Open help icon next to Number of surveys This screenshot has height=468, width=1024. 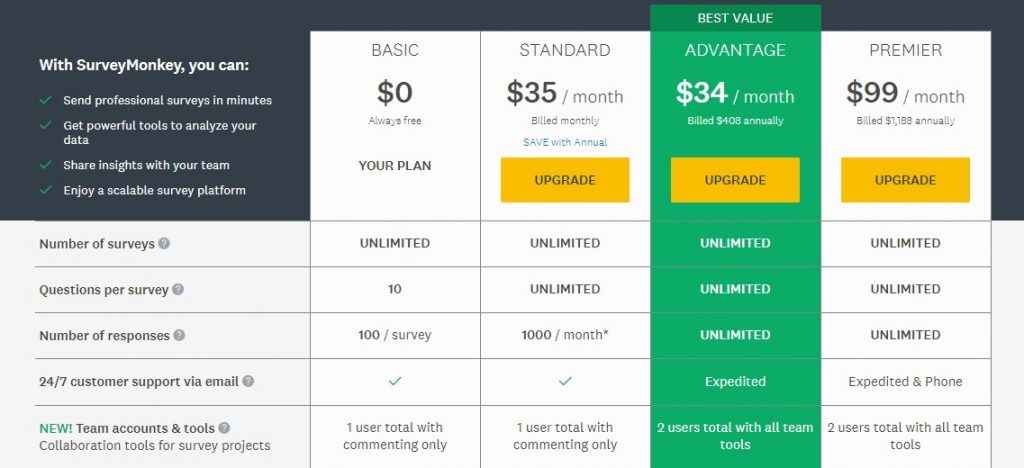[x=164, y=243]
